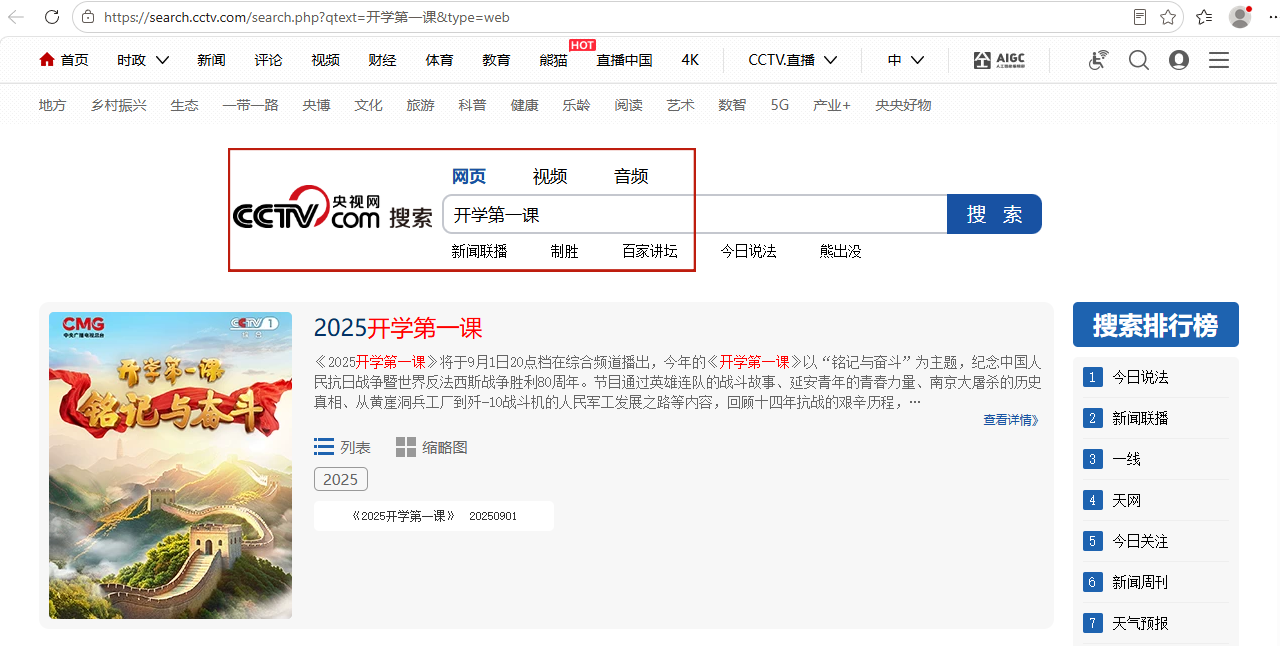Open 评论 in the main navigation

[x=268, y=60]
